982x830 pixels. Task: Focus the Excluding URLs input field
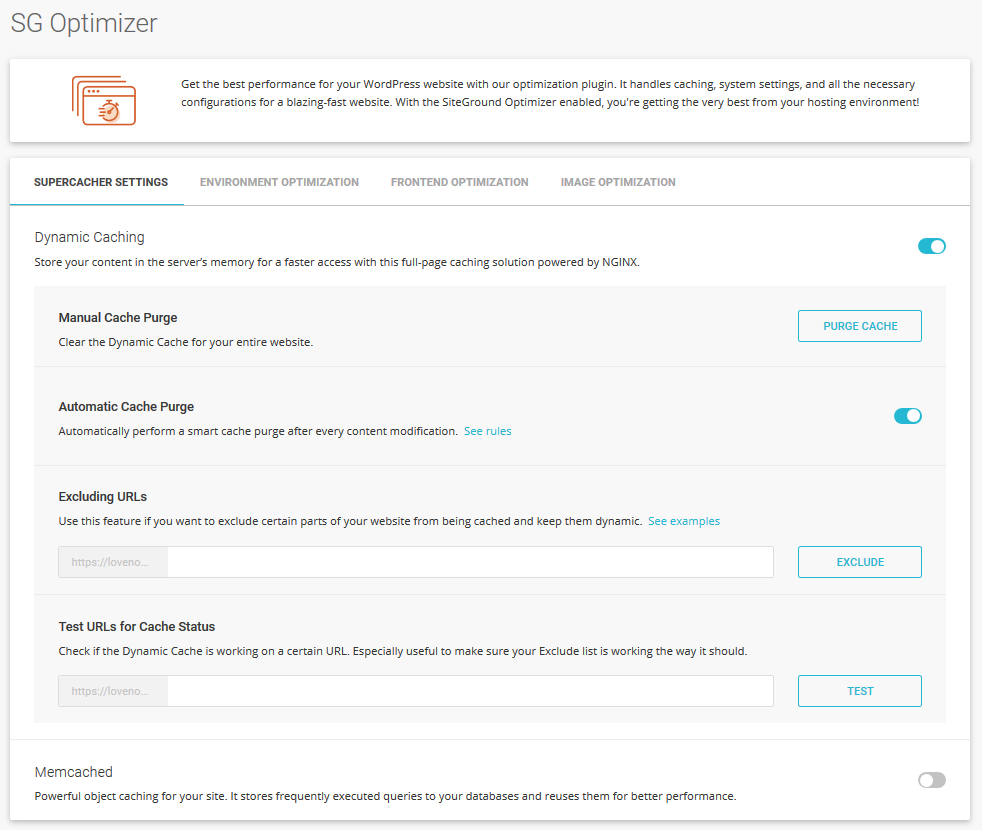pos(470,562)
